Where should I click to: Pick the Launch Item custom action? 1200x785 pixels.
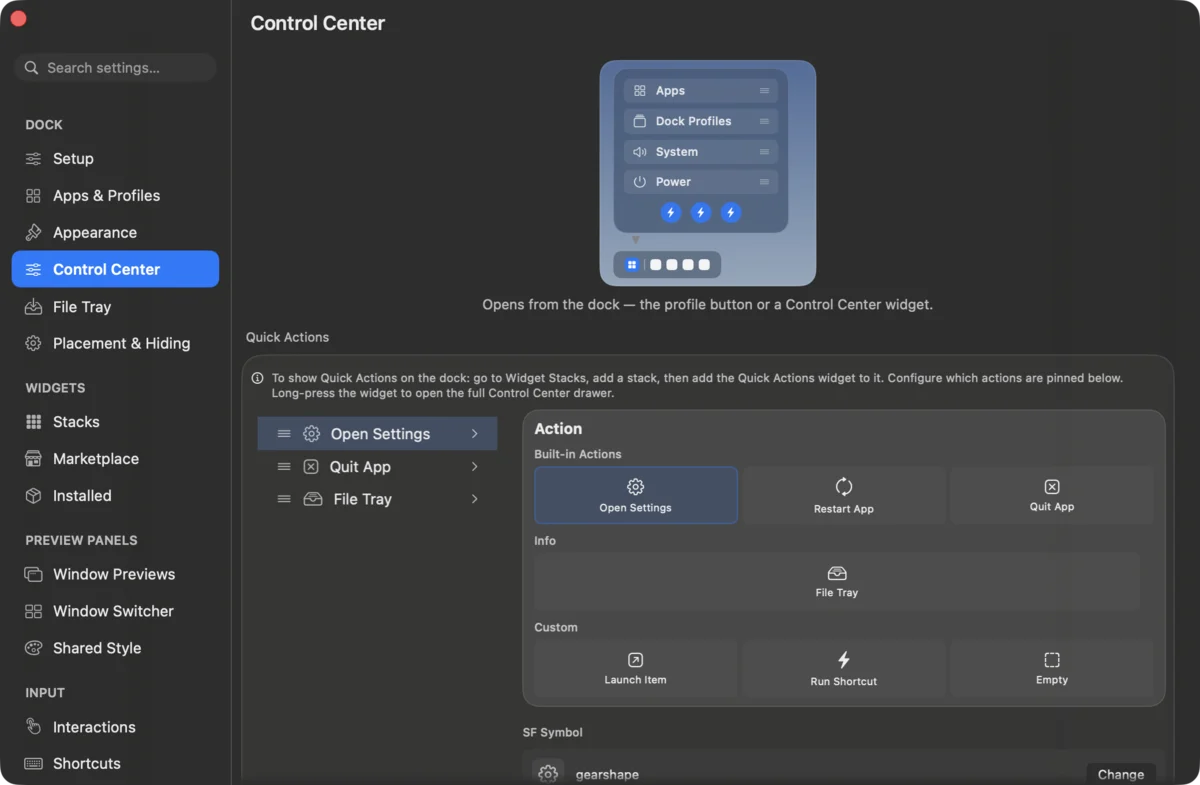[x=636, y=668]
